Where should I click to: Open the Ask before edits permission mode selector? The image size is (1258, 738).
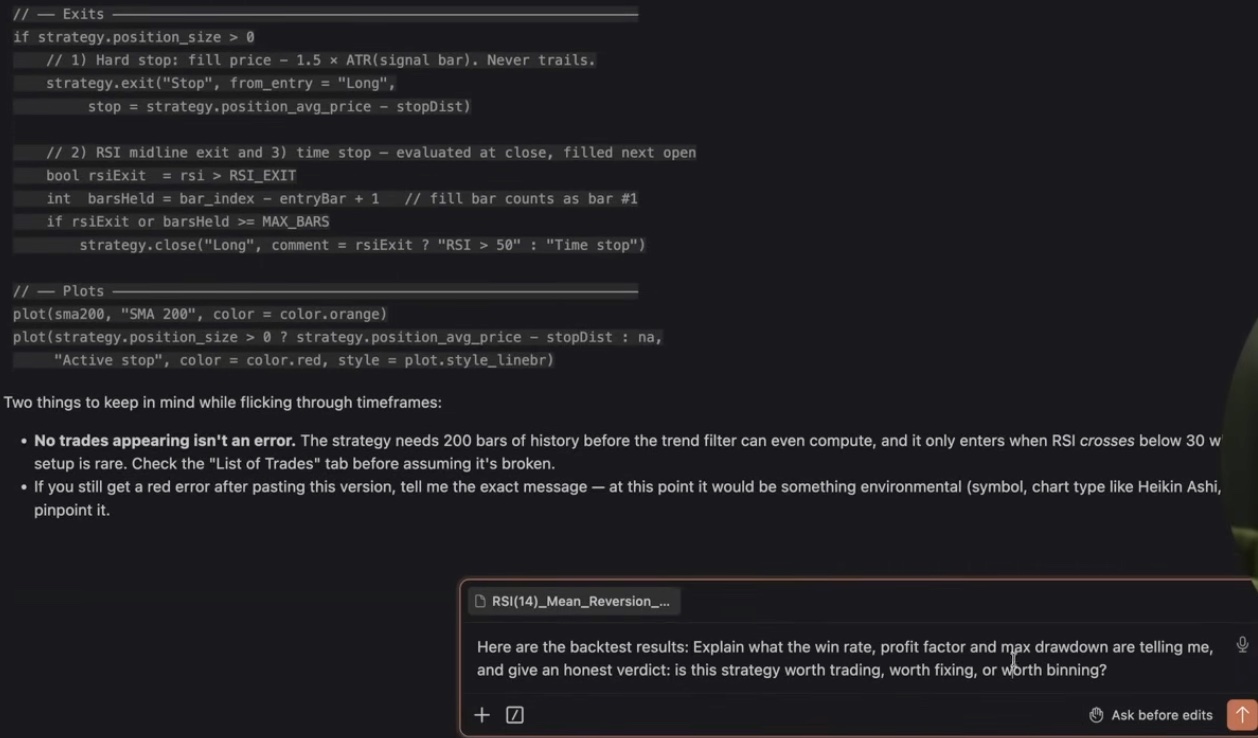[x=1150, y=715]
